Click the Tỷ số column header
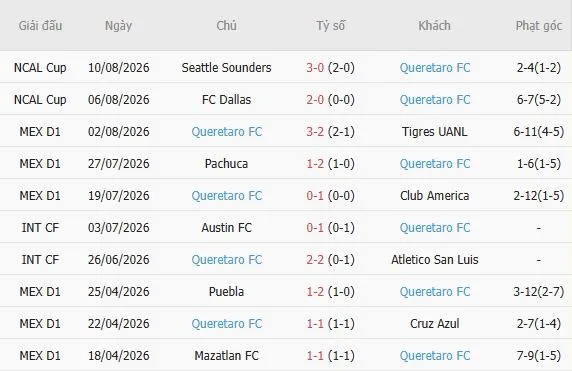Screen dimensions: 572x371 [331, 26]
